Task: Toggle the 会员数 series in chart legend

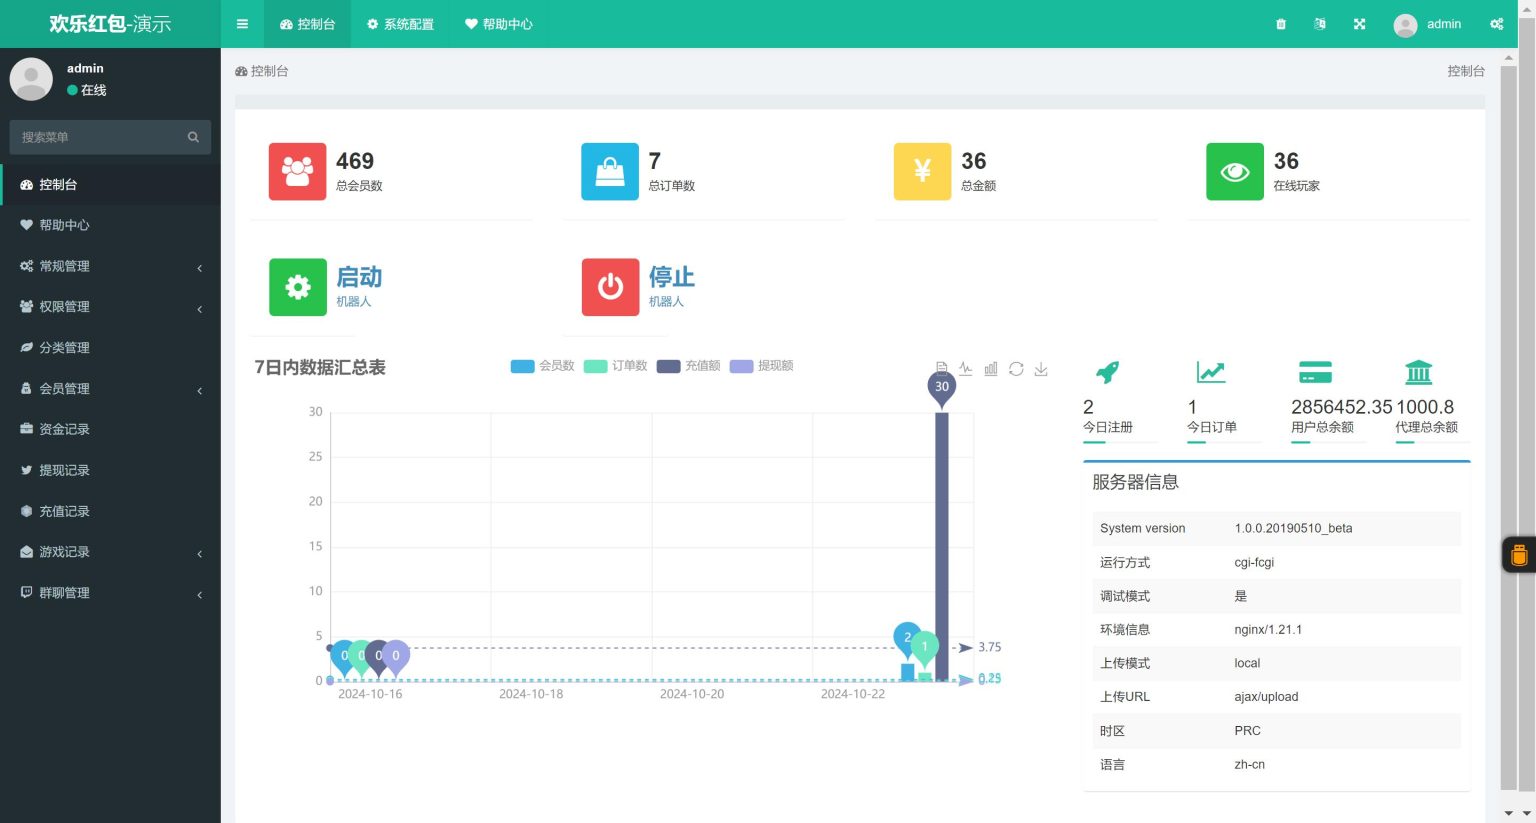Action: [542, 366]
